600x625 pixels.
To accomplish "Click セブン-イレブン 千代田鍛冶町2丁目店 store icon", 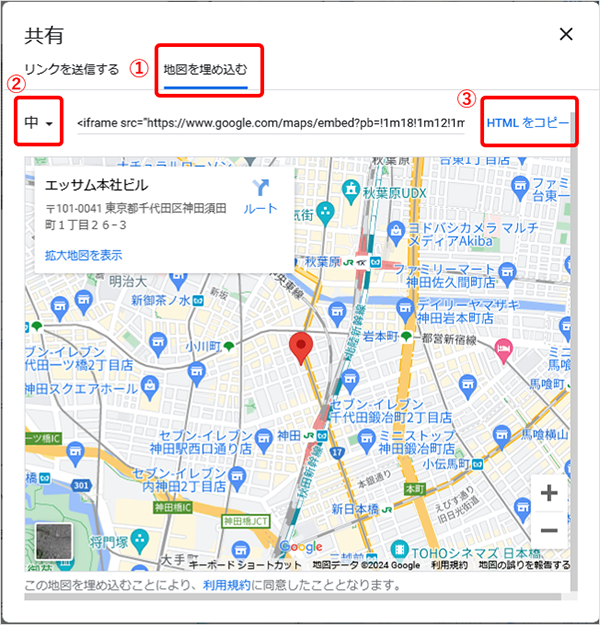I will pos(350,381).
